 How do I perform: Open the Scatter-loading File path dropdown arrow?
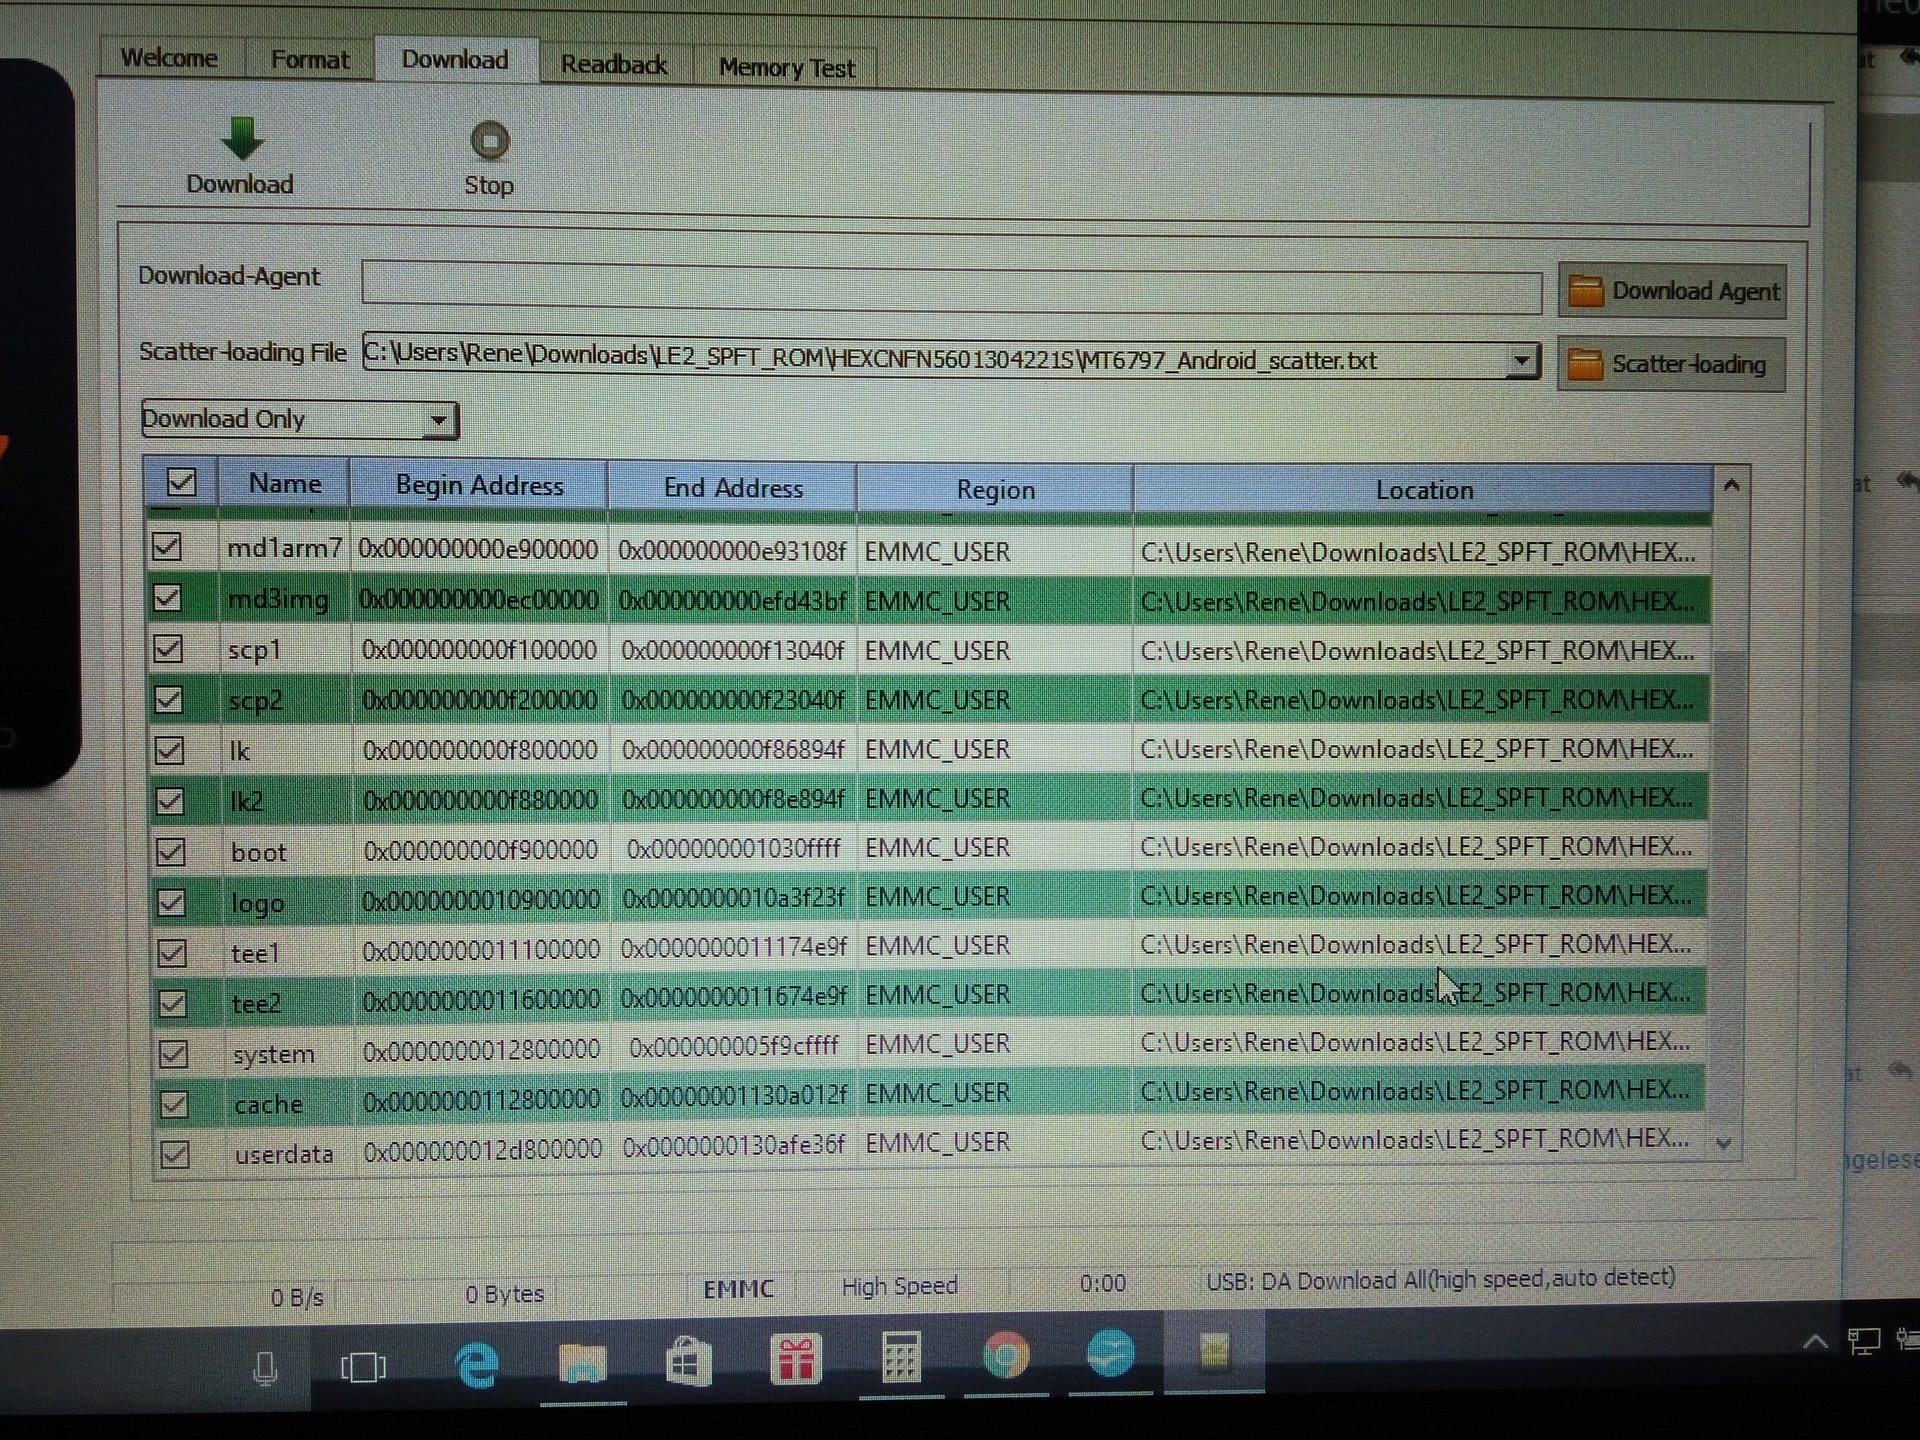click(1521, 361)
